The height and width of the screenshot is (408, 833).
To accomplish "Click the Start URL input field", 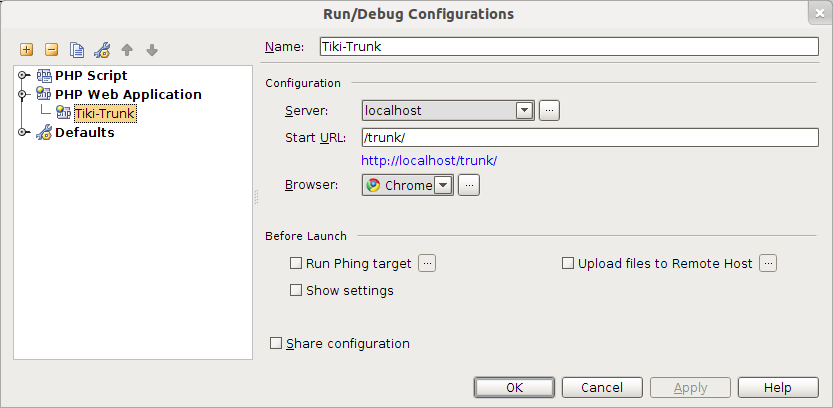I will point(590,138).
